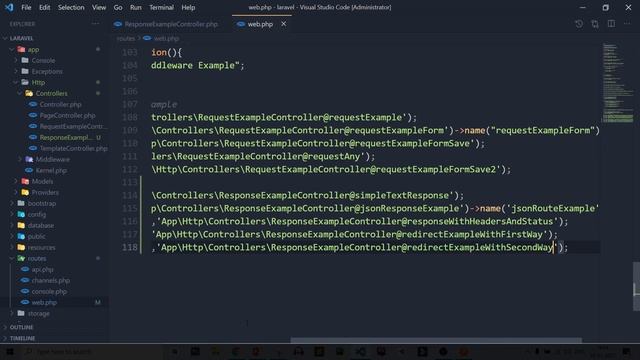
Task: Open PageController.php file
Action: 67,116
